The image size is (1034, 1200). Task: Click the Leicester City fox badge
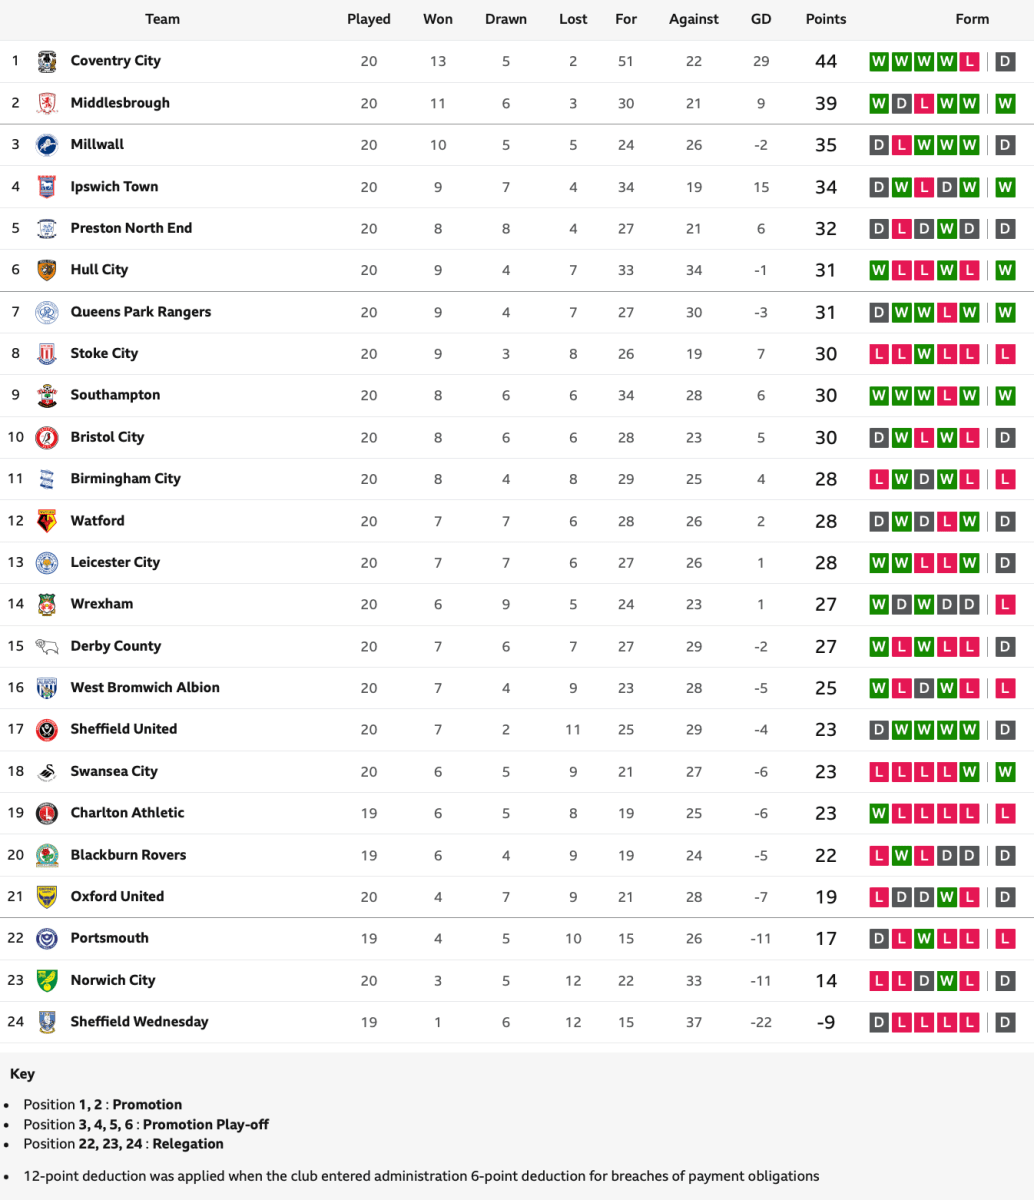click(46, 562)
